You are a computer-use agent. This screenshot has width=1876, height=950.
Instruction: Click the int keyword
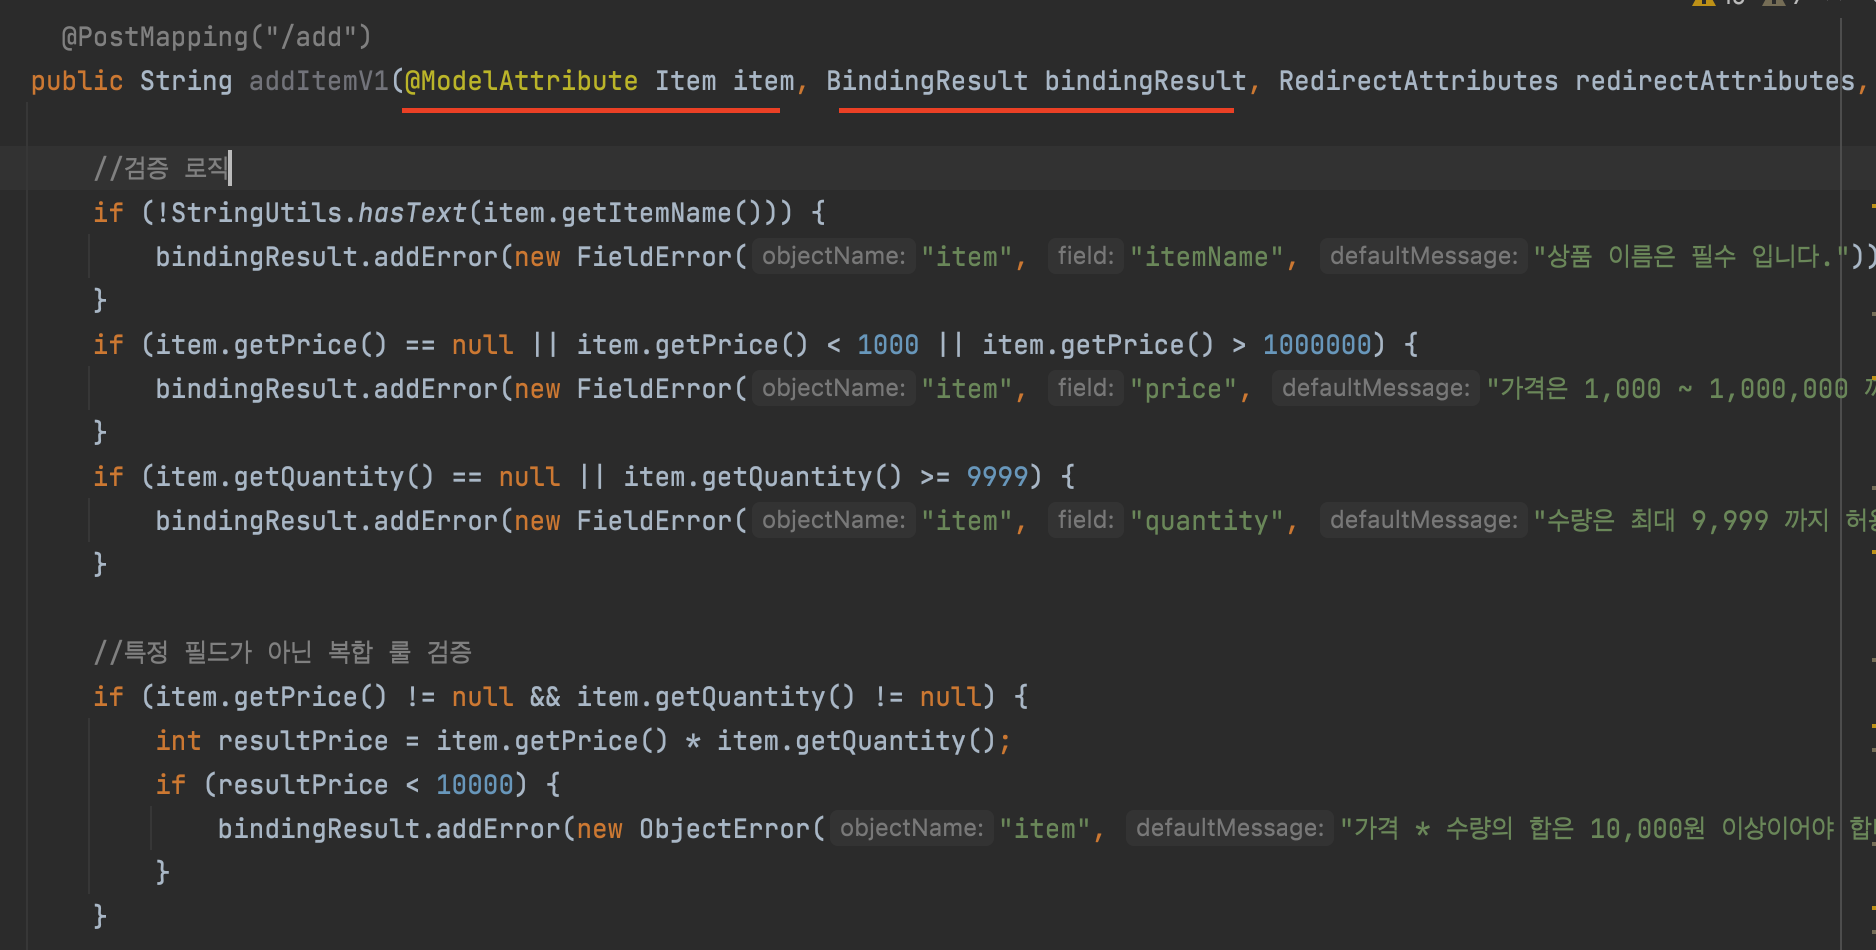178,741
